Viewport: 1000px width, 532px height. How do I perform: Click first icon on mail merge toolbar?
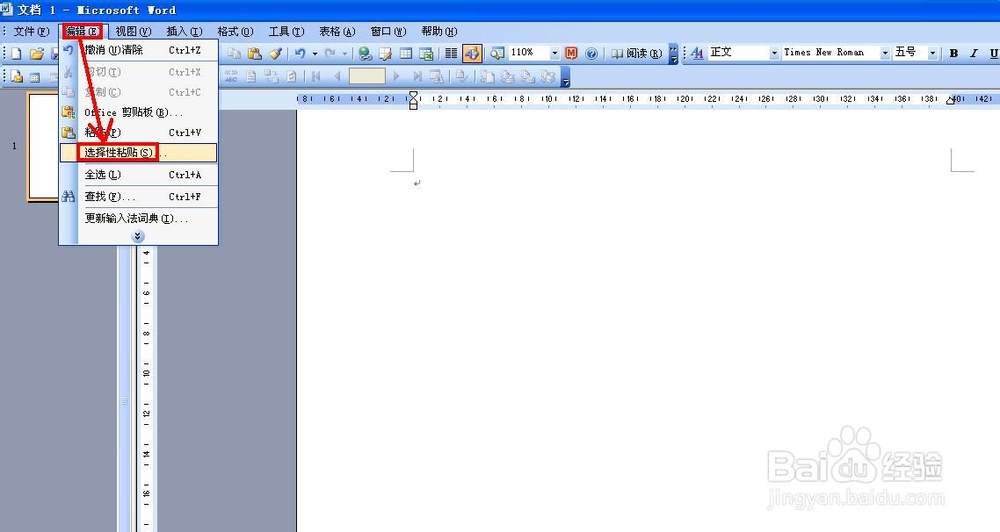[x=17, y=77]
